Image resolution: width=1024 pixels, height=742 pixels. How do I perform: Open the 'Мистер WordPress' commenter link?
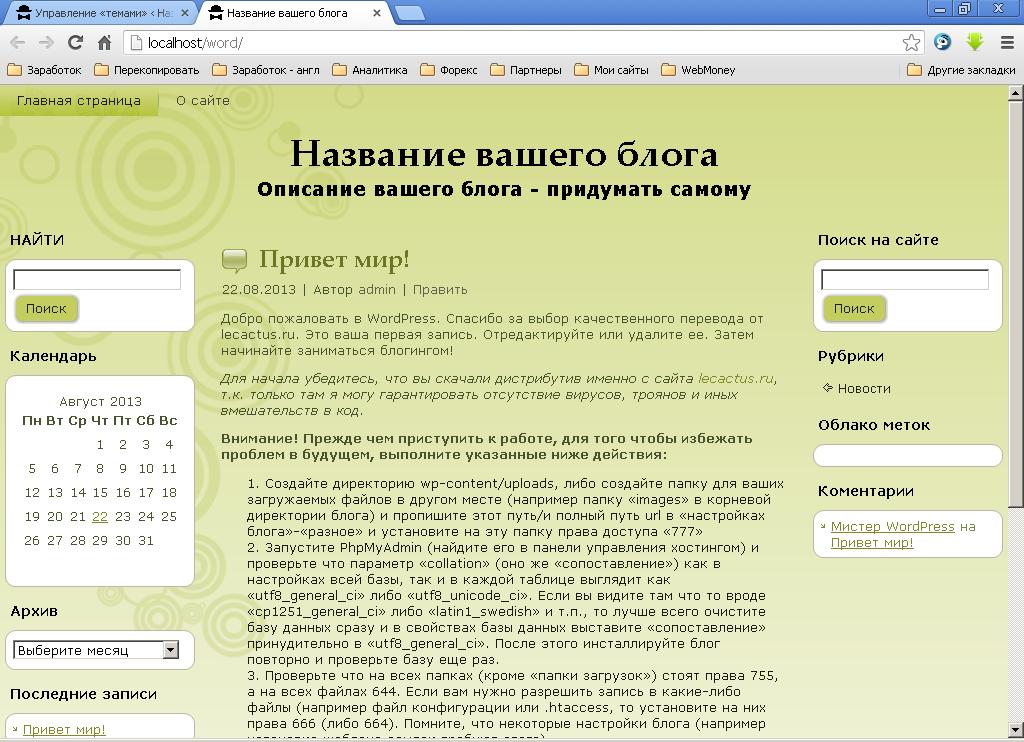point(893,526)
